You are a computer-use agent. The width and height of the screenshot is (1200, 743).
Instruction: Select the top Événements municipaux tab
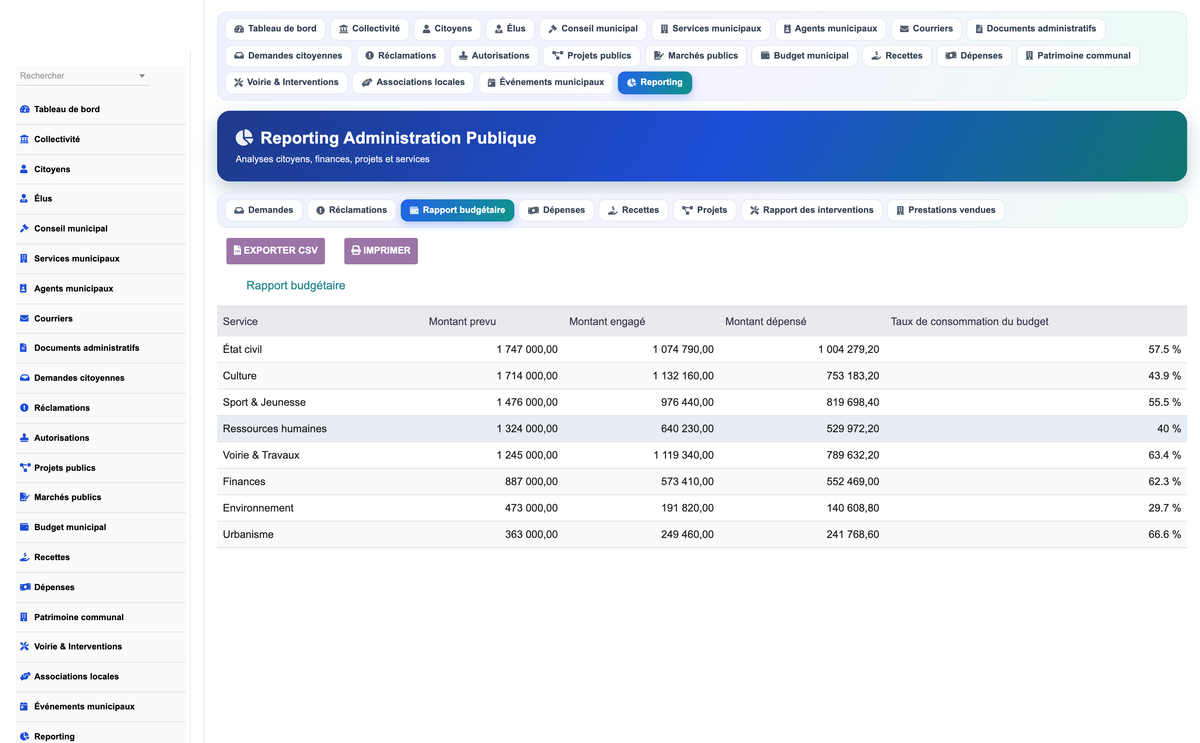coord(546,83)
